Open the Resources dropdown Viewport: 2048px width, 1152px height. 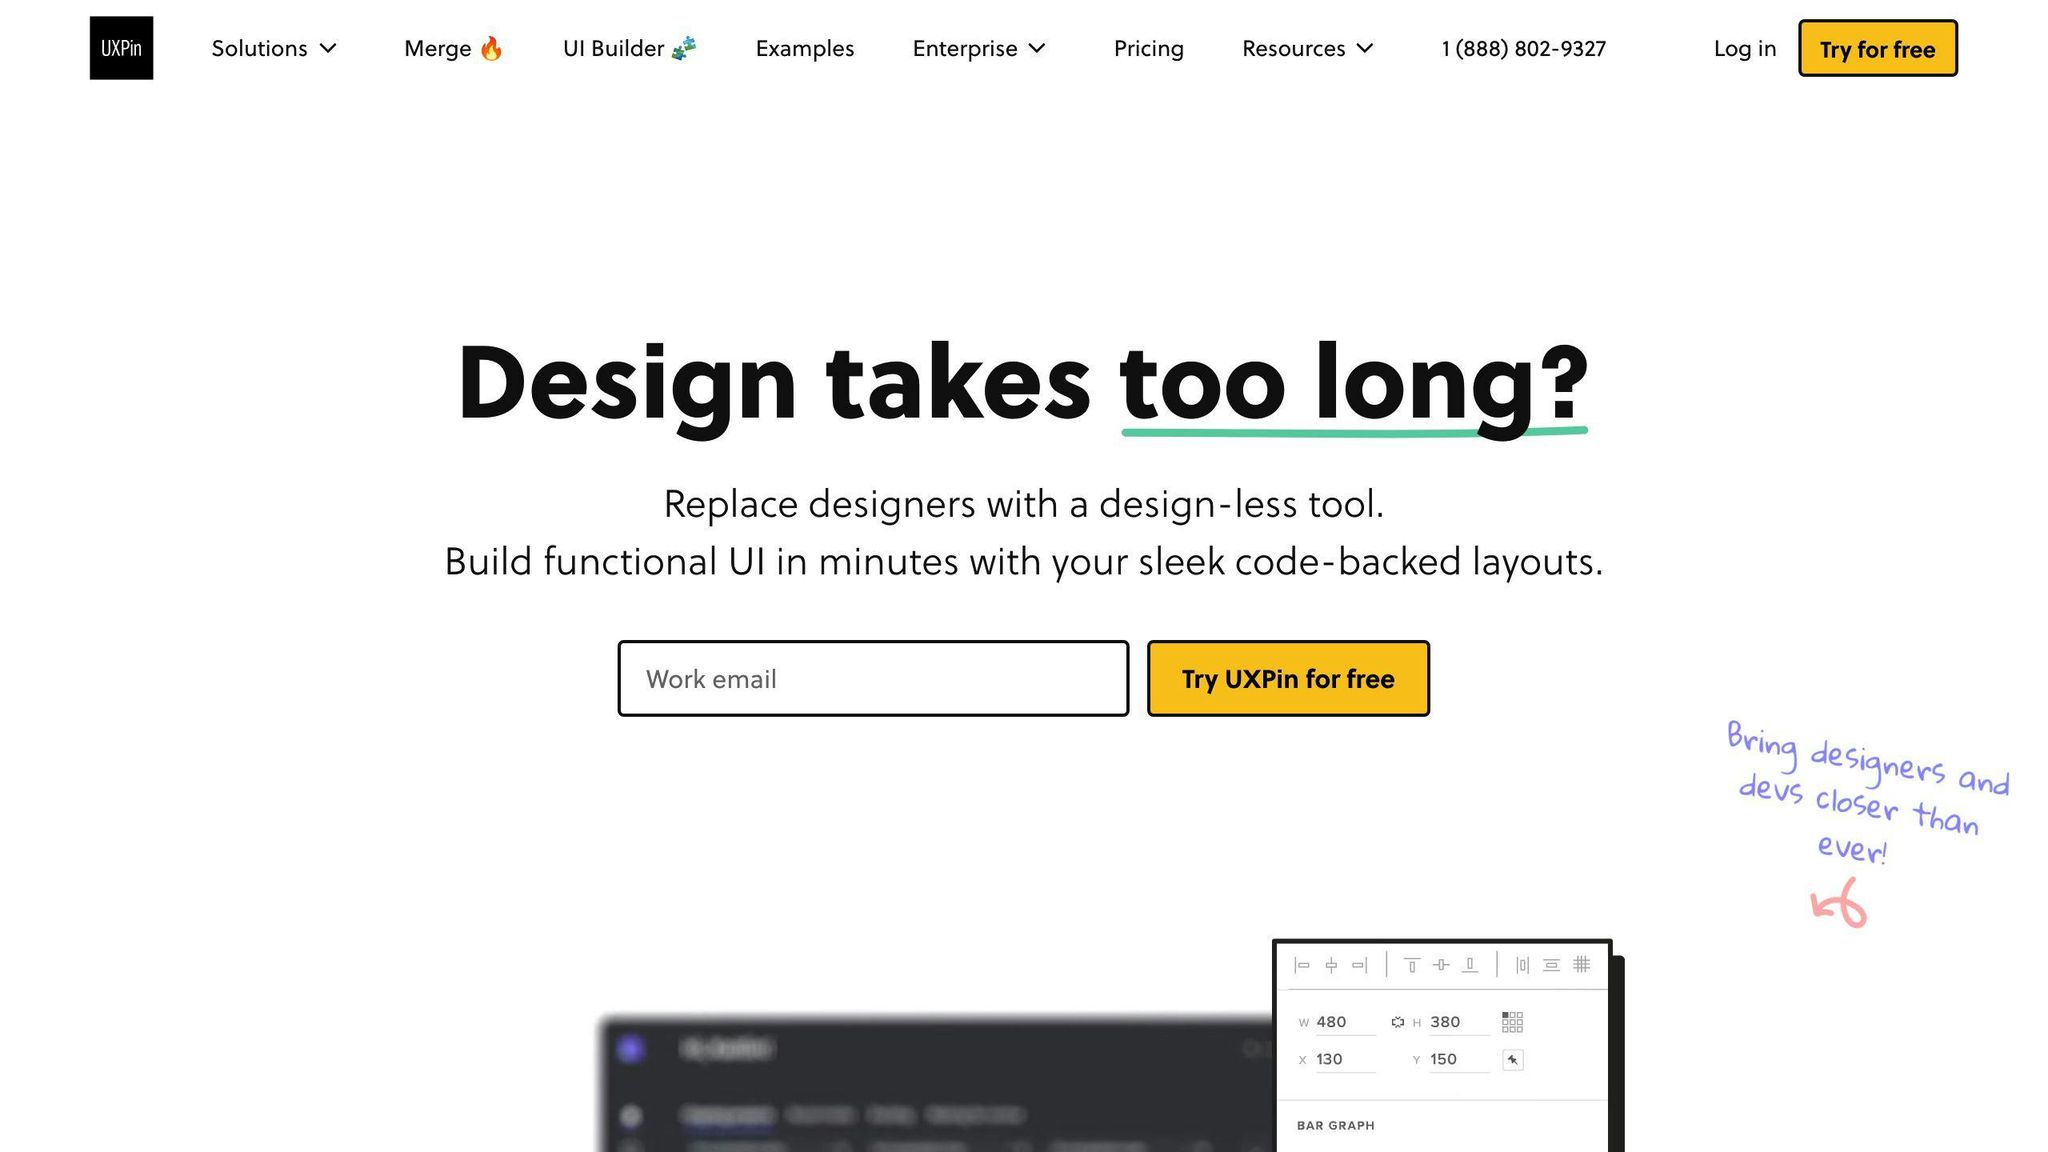[x=1306, y=48]
